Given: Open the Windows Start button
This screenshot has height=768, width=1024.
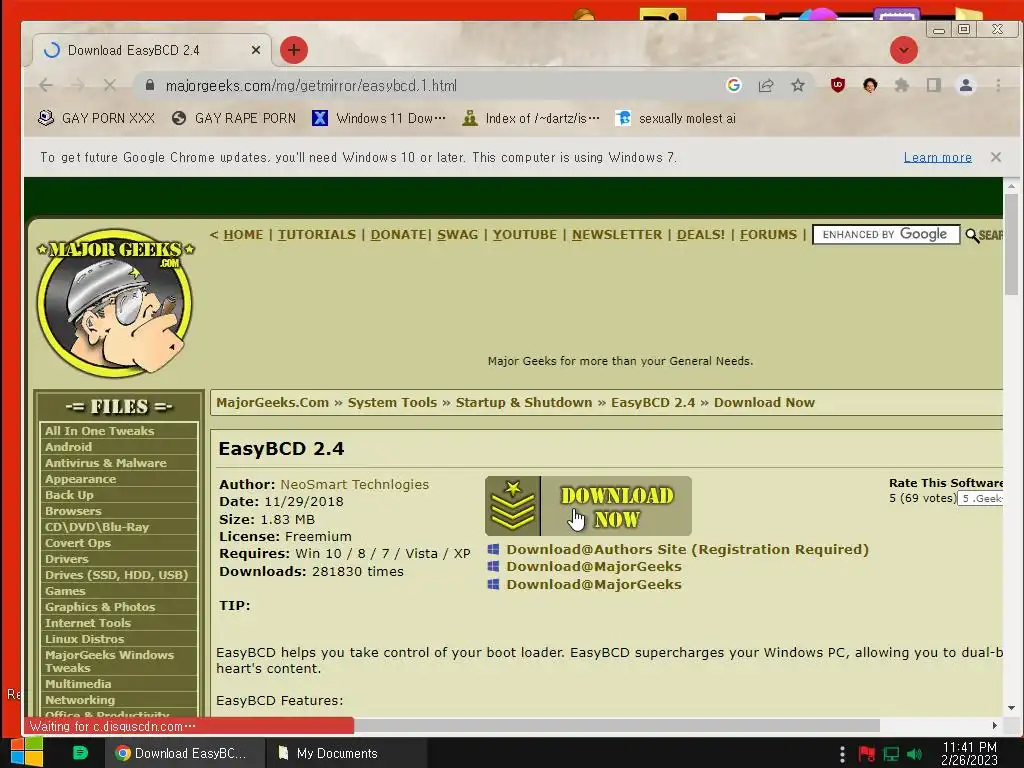Looking at the screenshot, I should pyautogui.click(x=27, y=752).
